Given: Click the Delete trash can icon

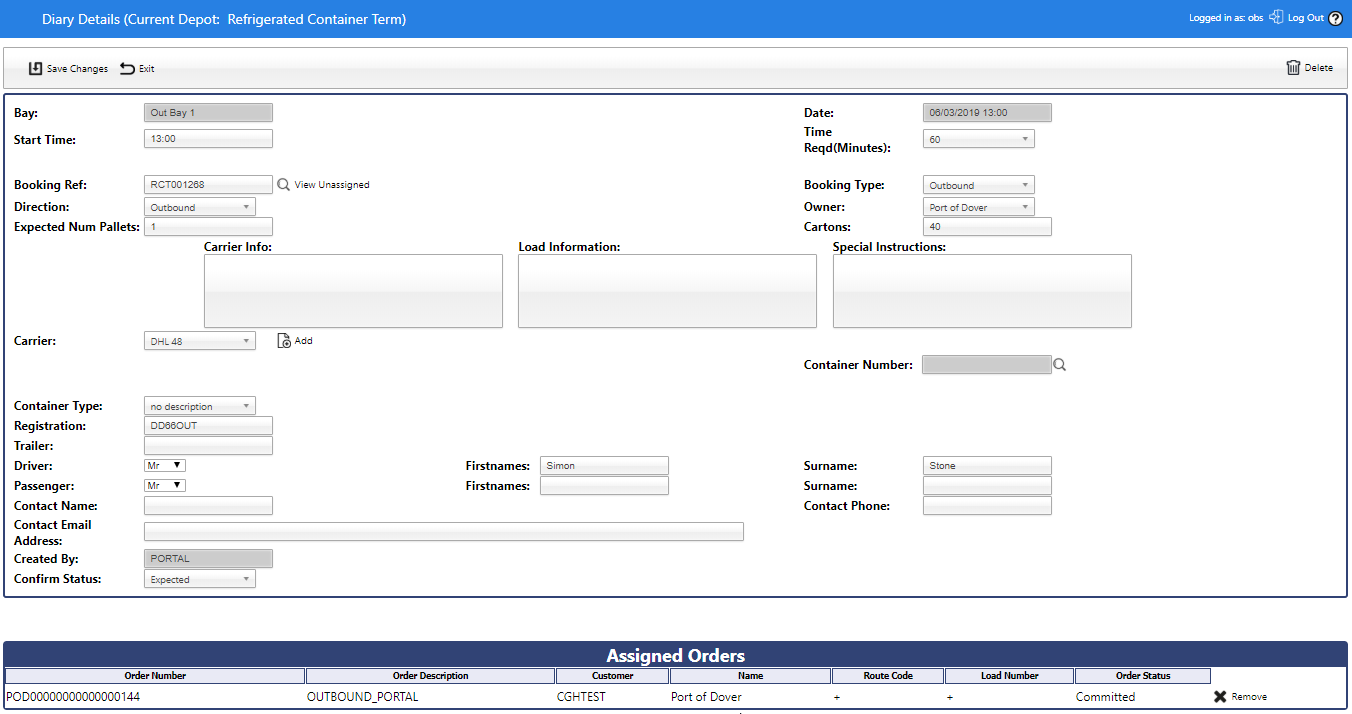Looking at the screenshot, I should [1293, 68].
